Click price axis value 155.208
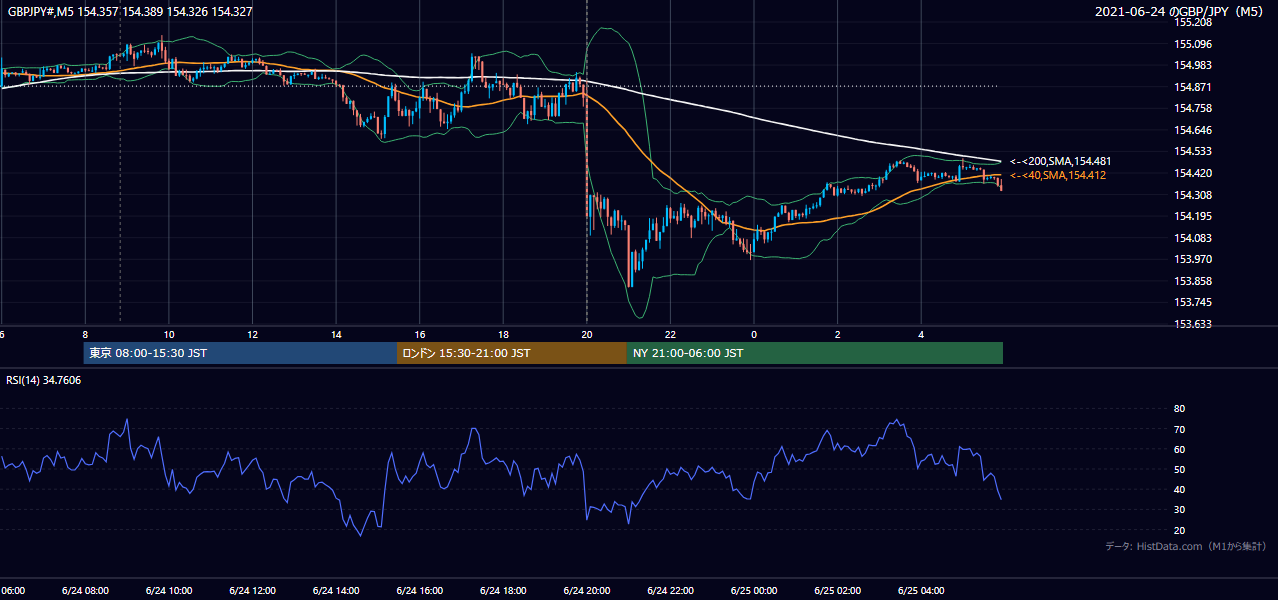This screenshot has width=1278, height=600. [x=1193, y=22]
